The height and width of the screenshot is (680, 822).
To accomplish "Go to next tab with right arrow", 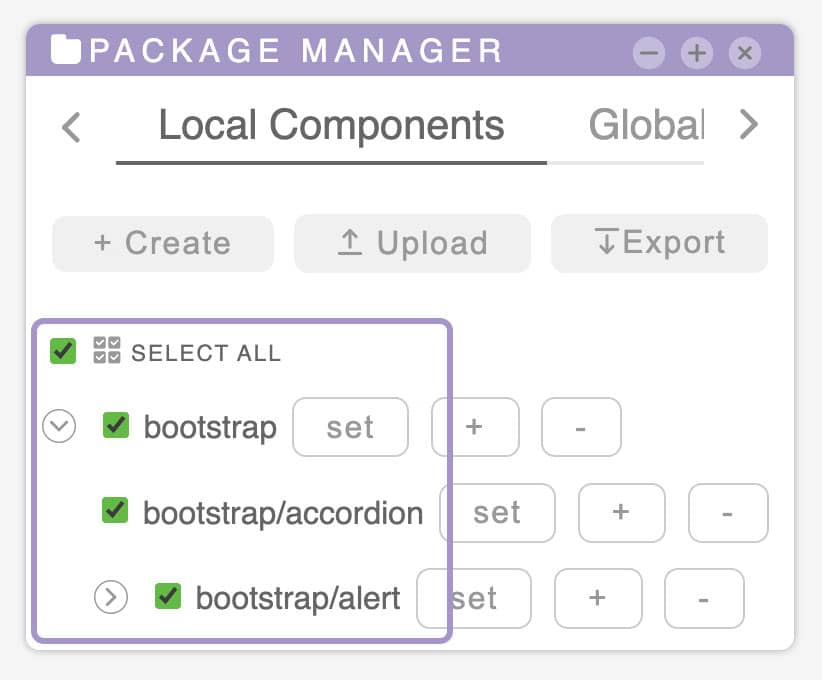I will [749, 125].
